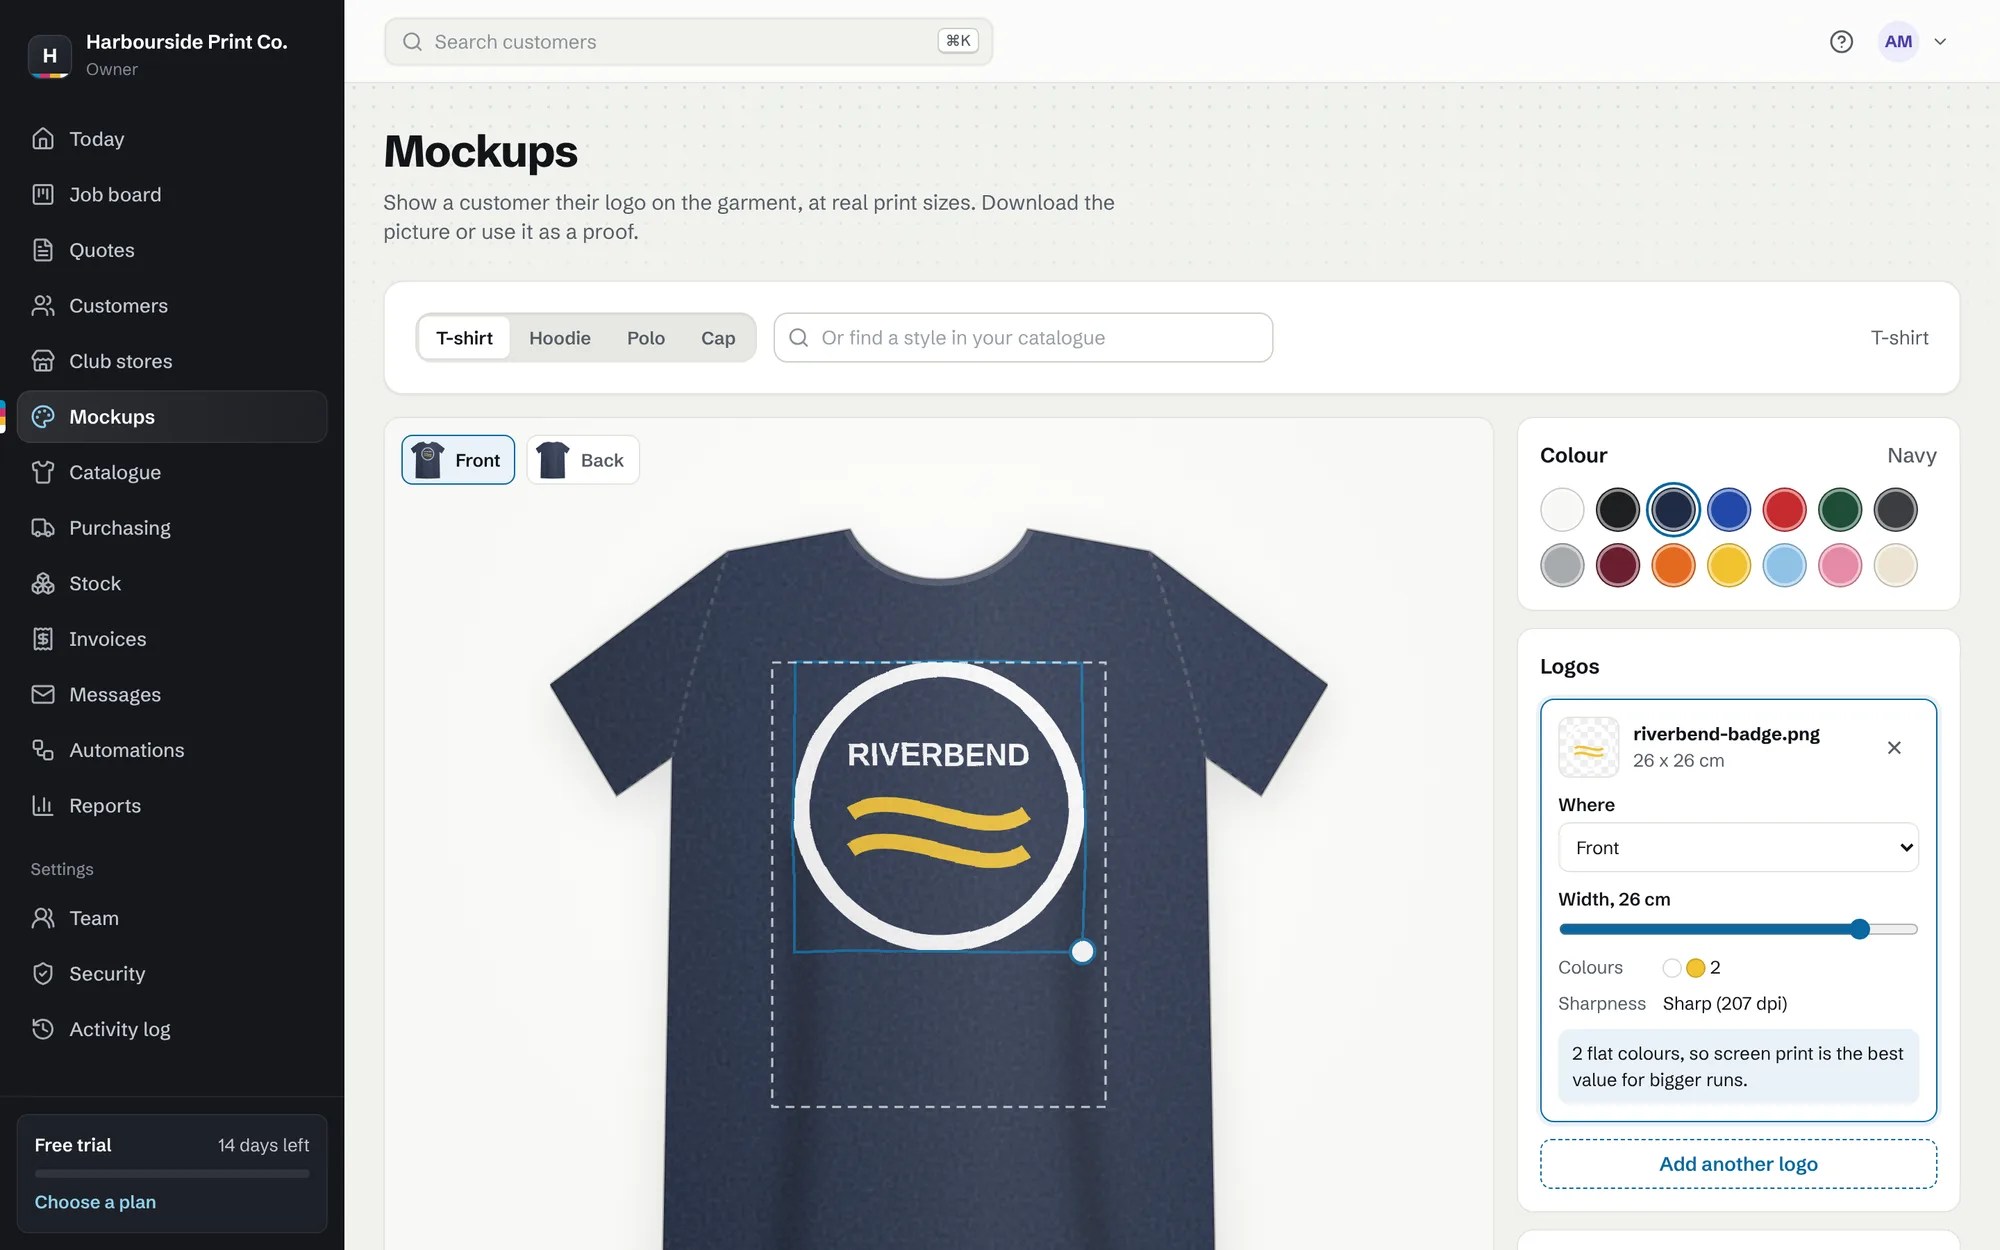Screen dimensions: 2000x1250
Task: Click the Customers people icon
Action: click(x=43, y=305)
